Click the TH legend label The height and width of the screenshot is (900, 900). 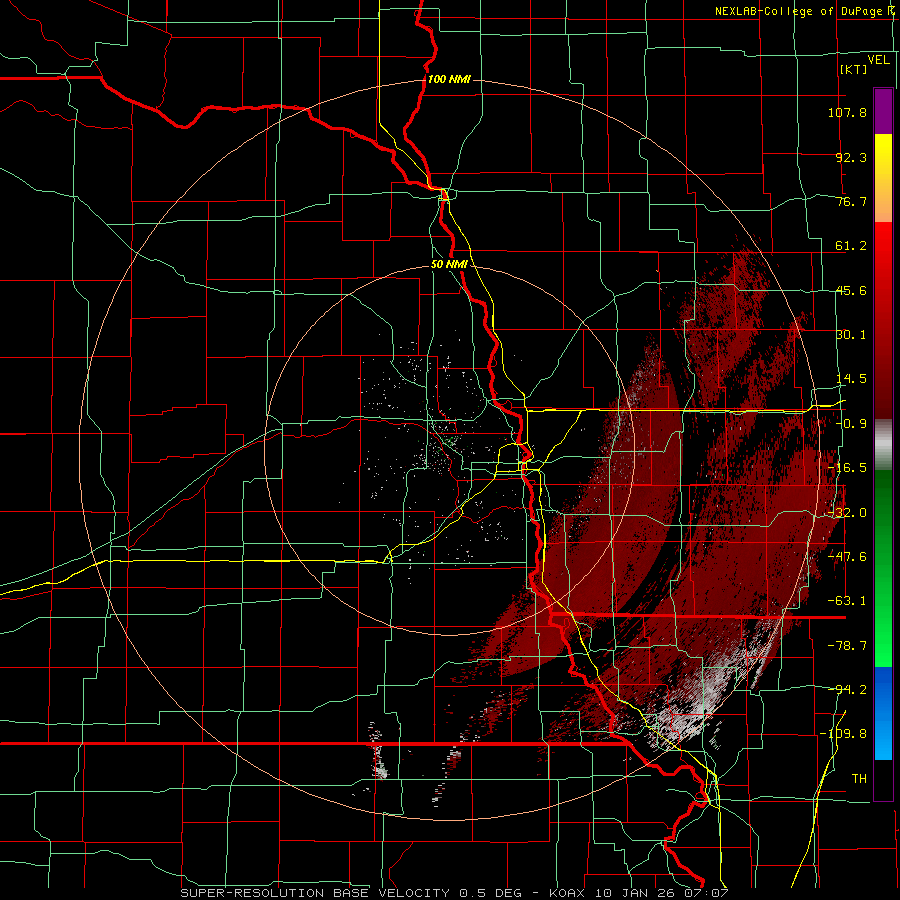click(x=859, y=779)
